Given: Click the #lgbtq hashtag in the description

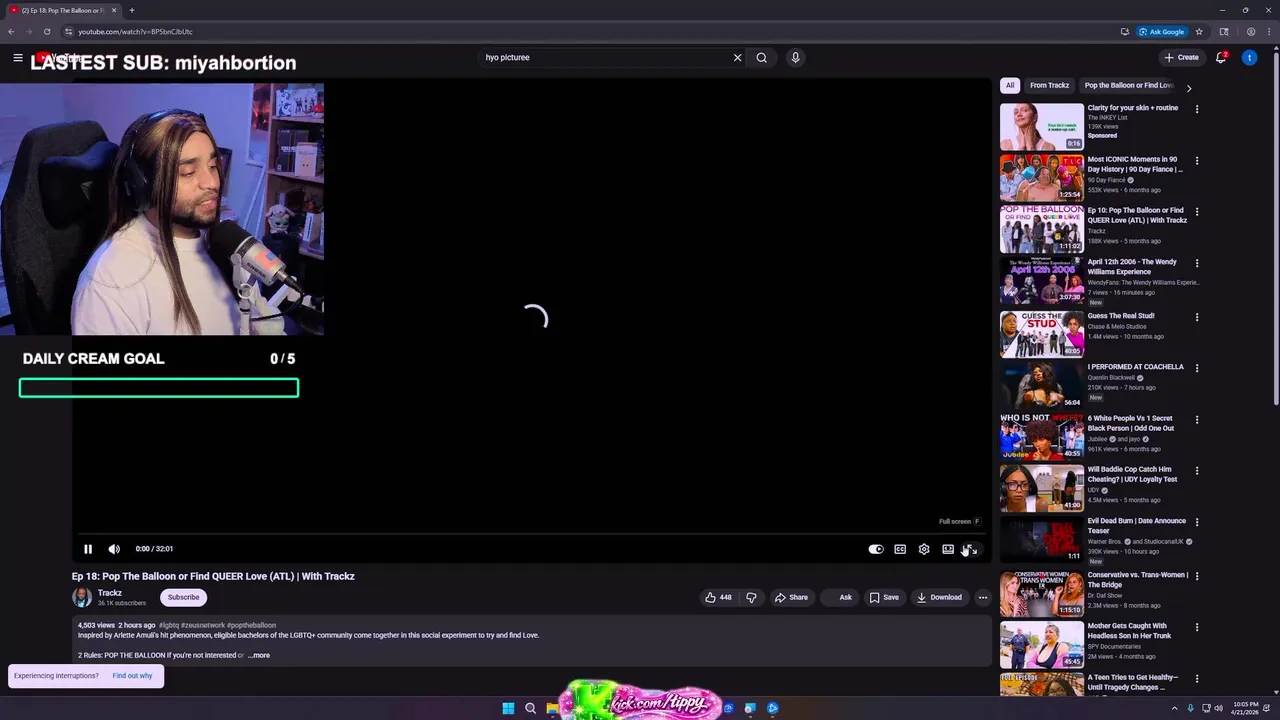Looking at the screenshot, I should click(169, 625).
